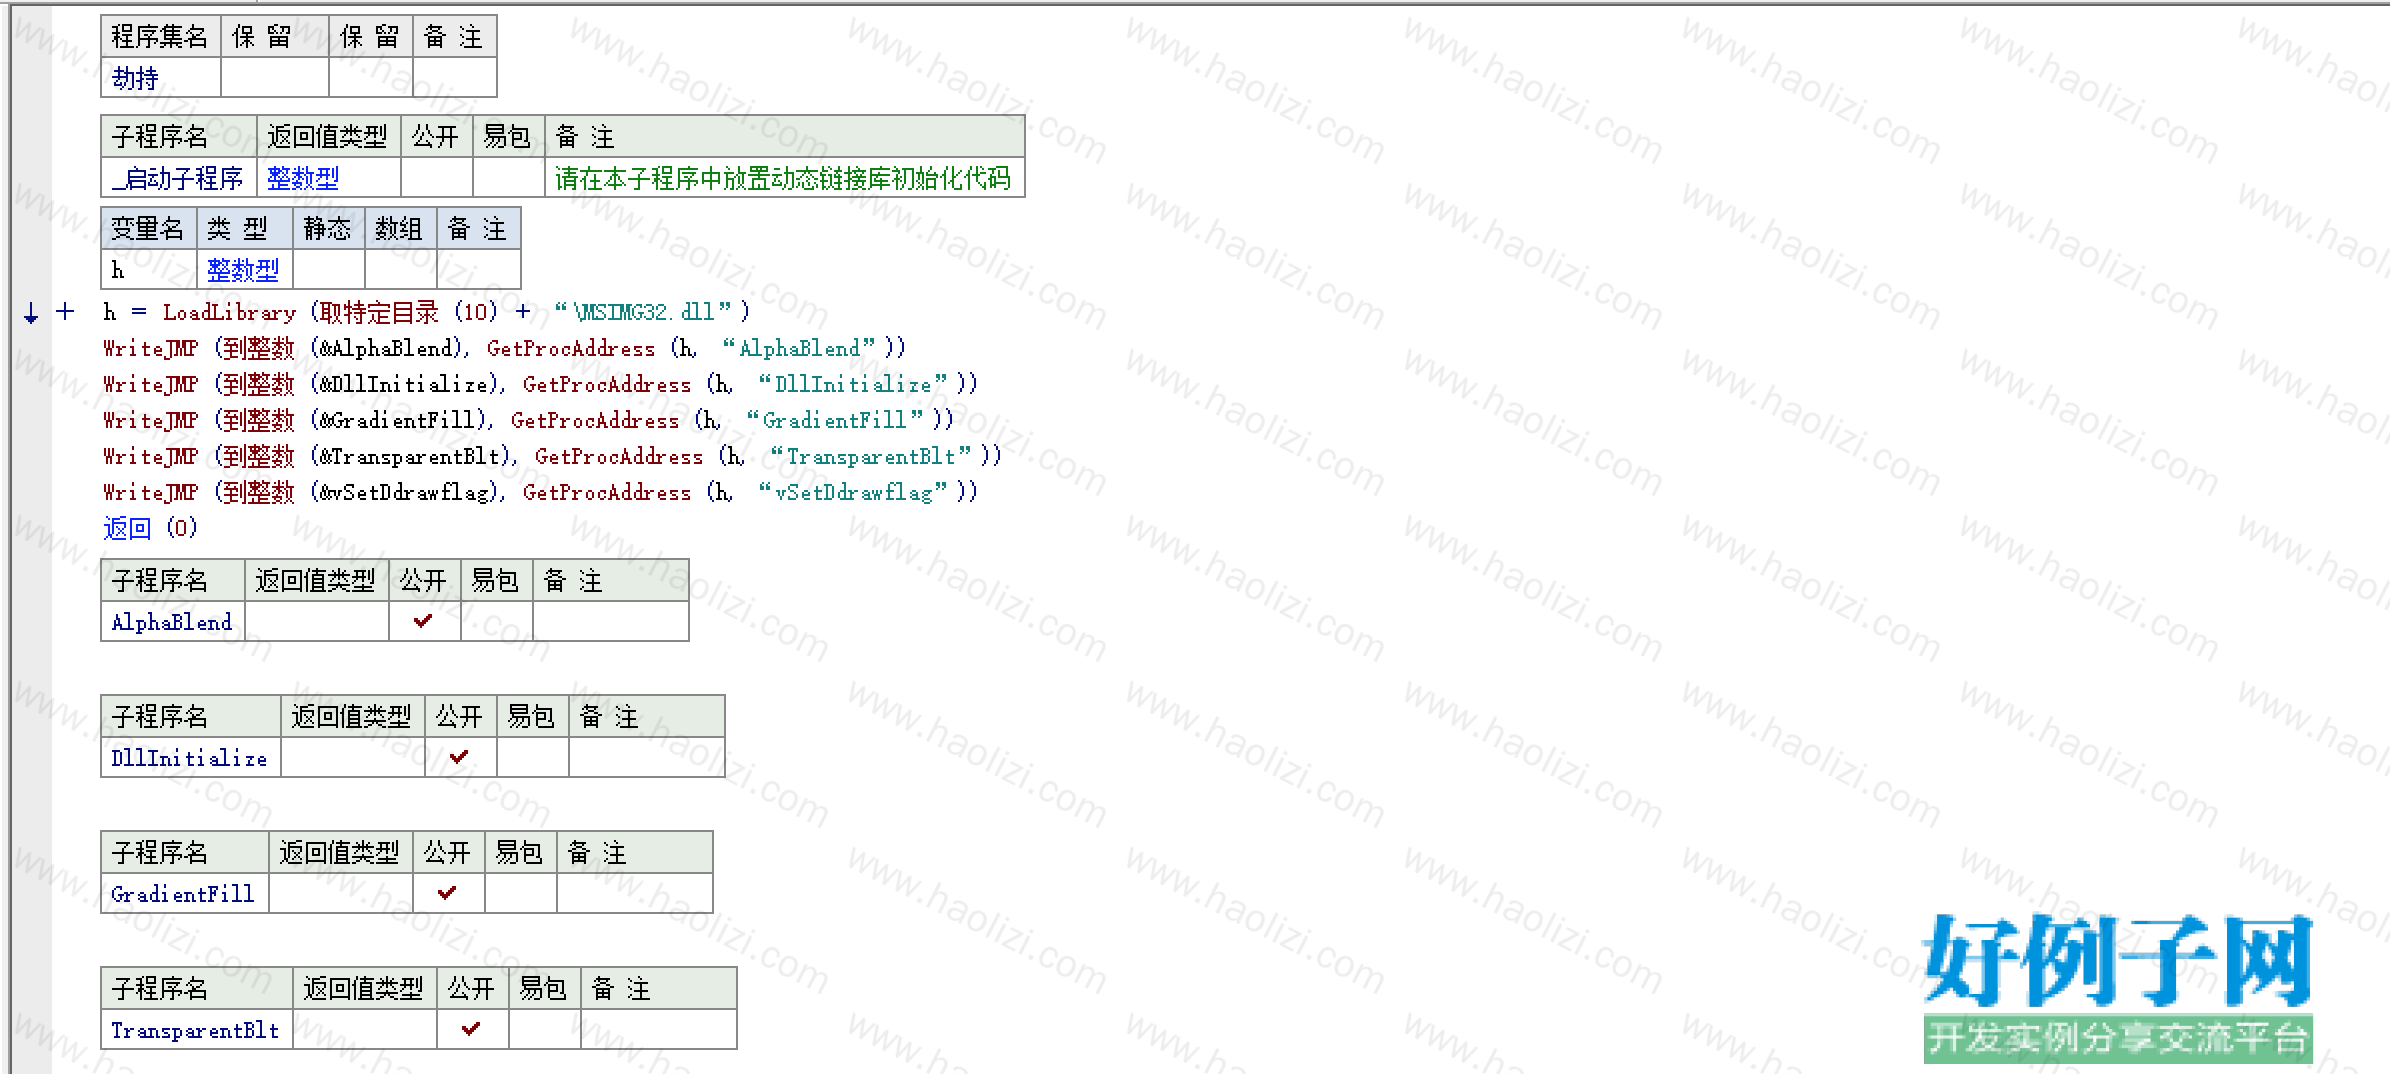Click the string "\MSIMG32.dll"
Image resolution: width=2390 pixels, height=1074 pixels.
point(643,312)
